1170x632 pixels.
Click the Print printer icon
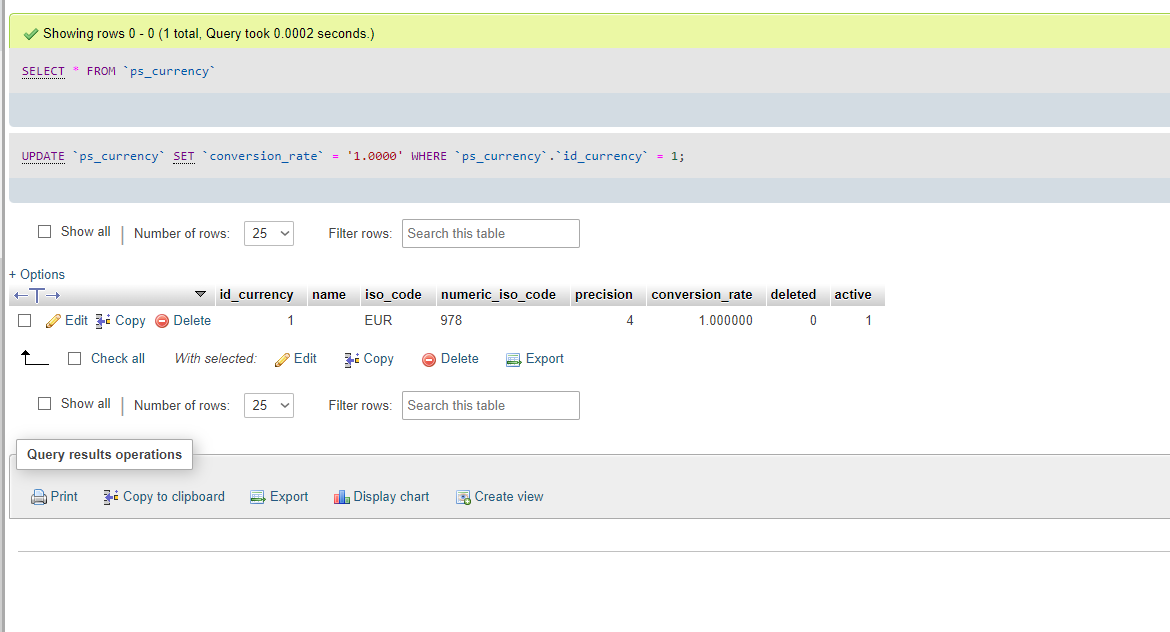(39, 497)
